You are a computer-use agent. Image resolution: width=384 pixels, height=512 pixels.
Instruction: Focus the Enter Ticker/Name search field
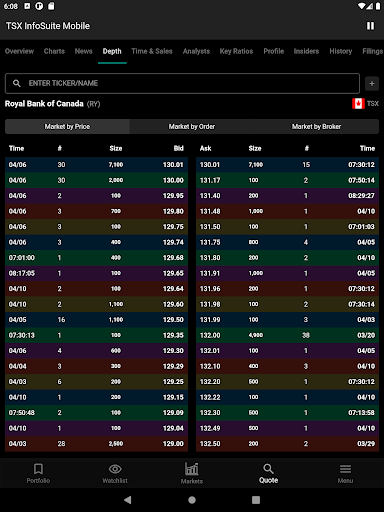(x=182, y=83)
